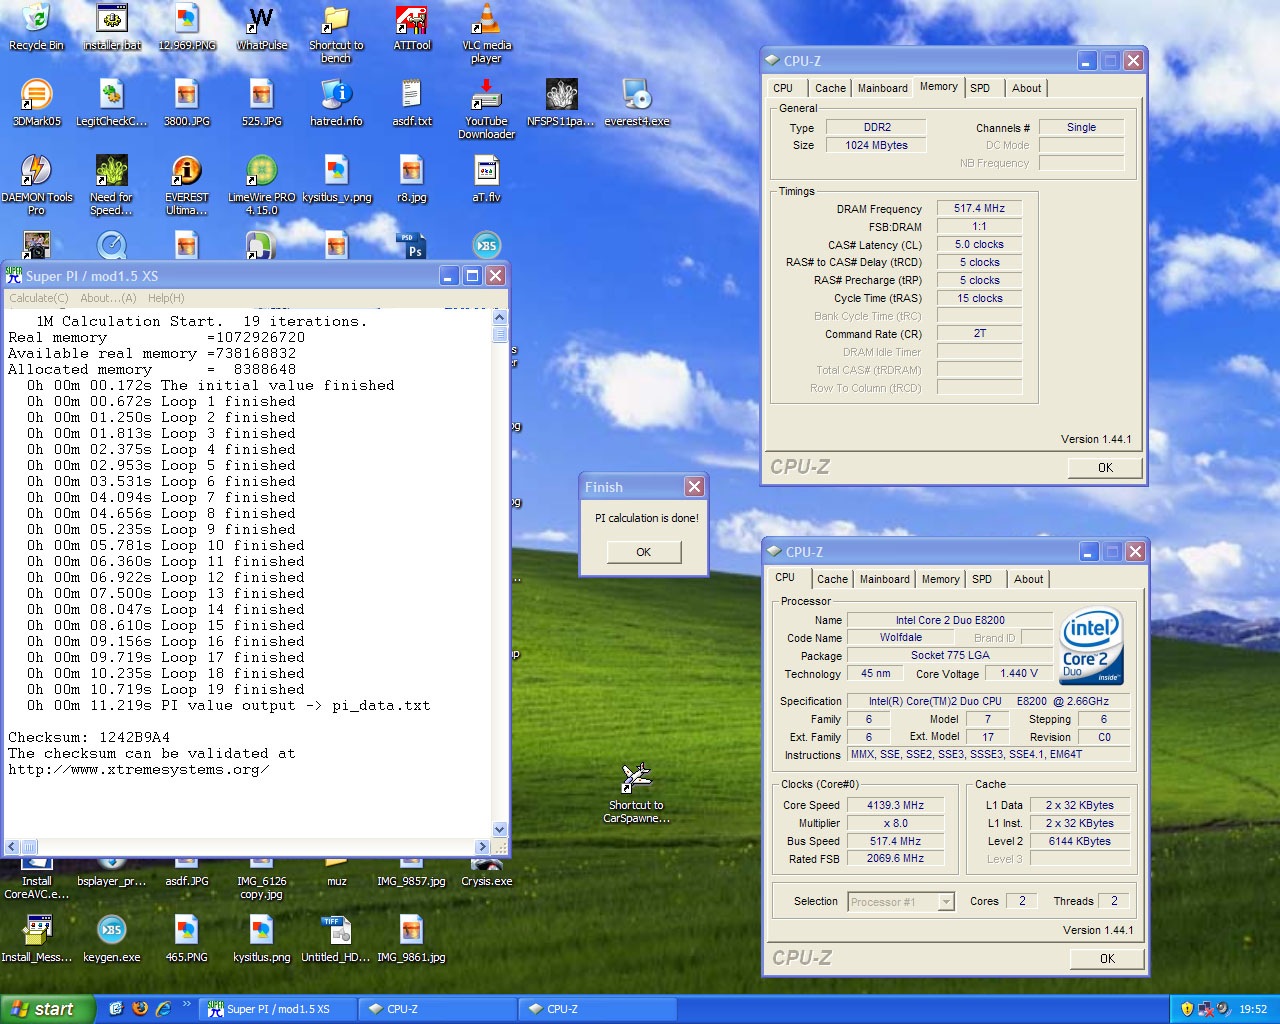
Task: Expand quick launch overflow chevron
Action: [186, 1004]
